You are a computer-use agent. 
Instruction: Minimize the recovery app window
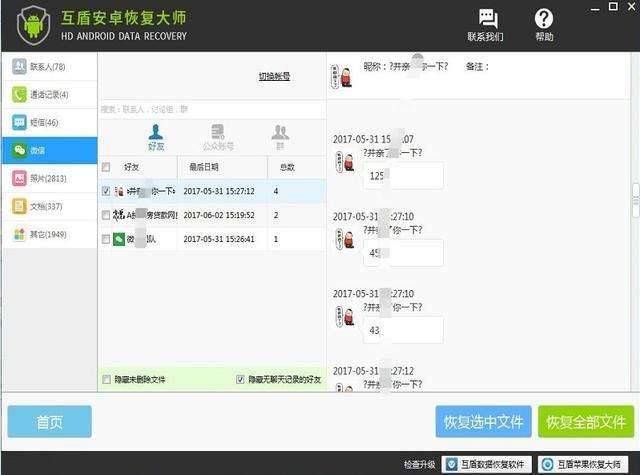(x=595, y=7)
